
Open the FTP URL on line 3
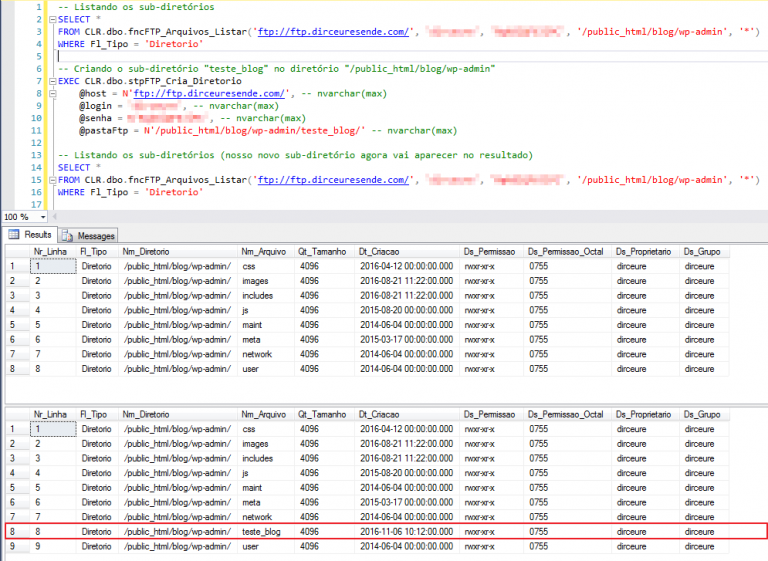333,32
